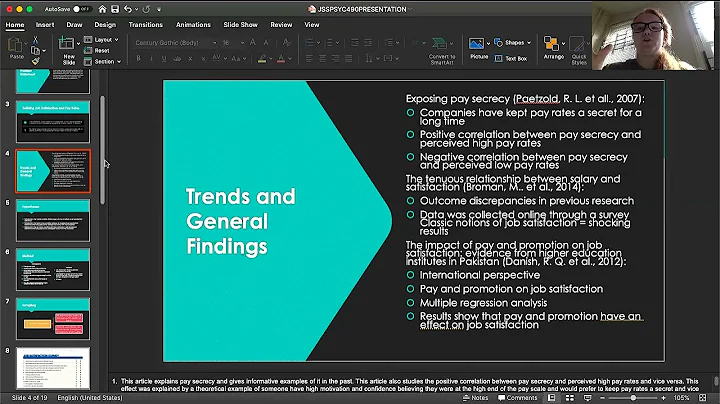Open the Section dropdown

[103, 62]
